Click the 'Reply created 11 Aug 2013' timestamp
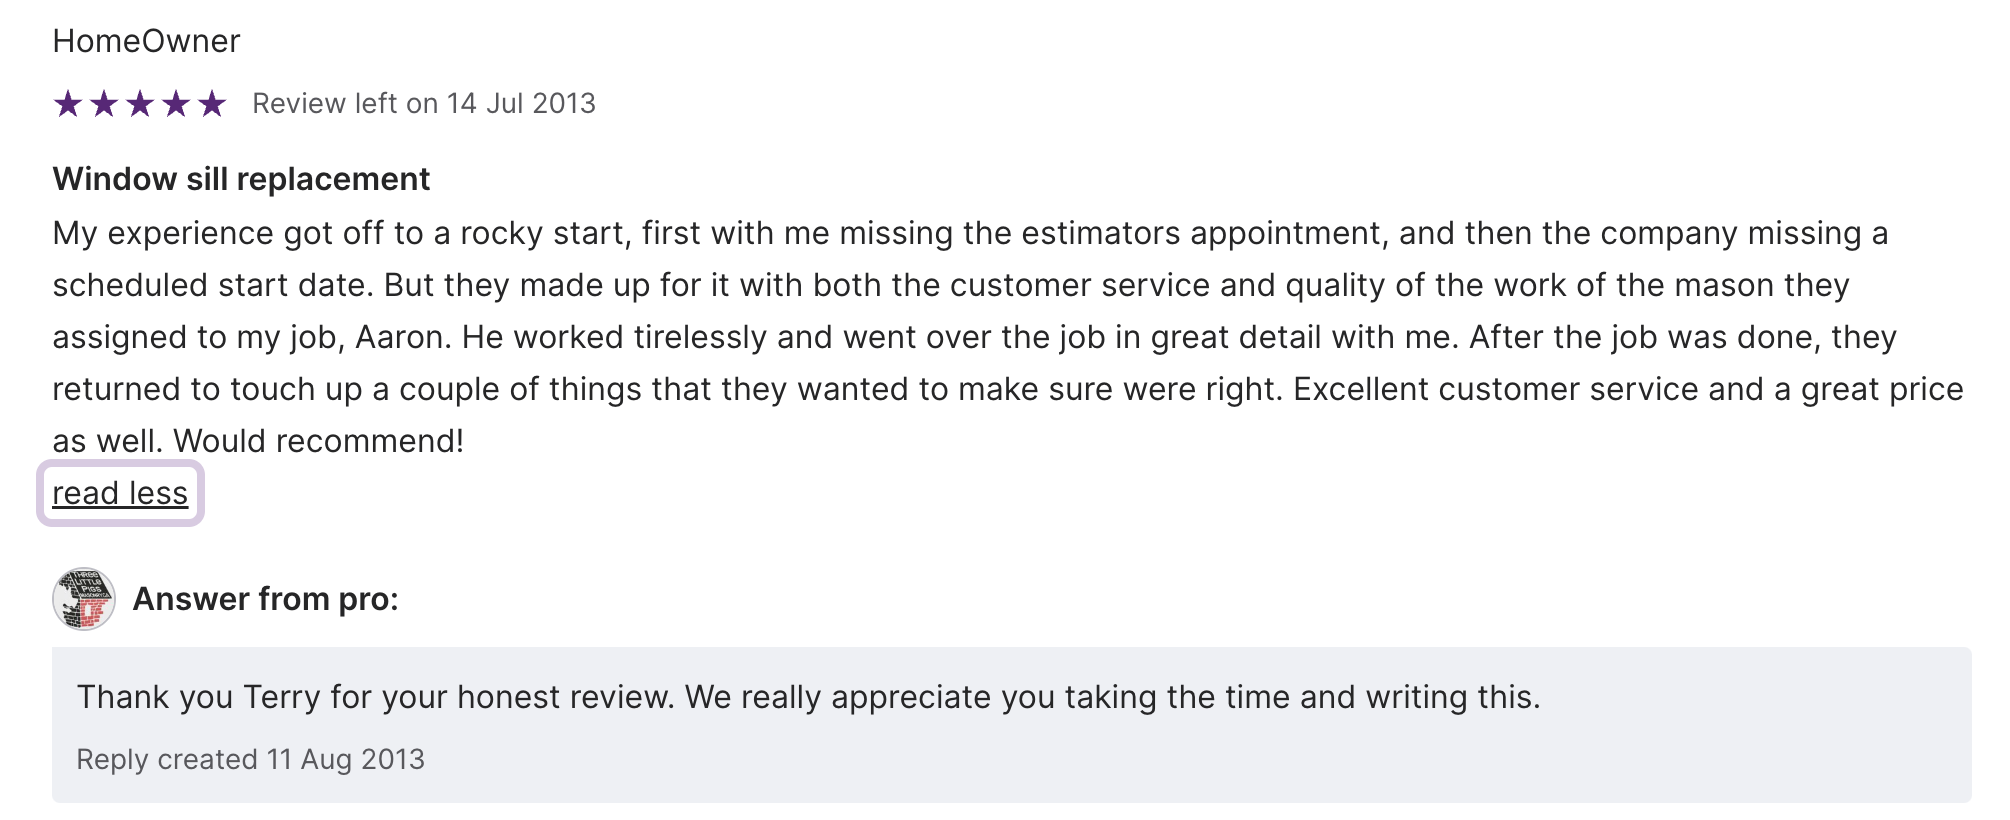 [250, 760]
